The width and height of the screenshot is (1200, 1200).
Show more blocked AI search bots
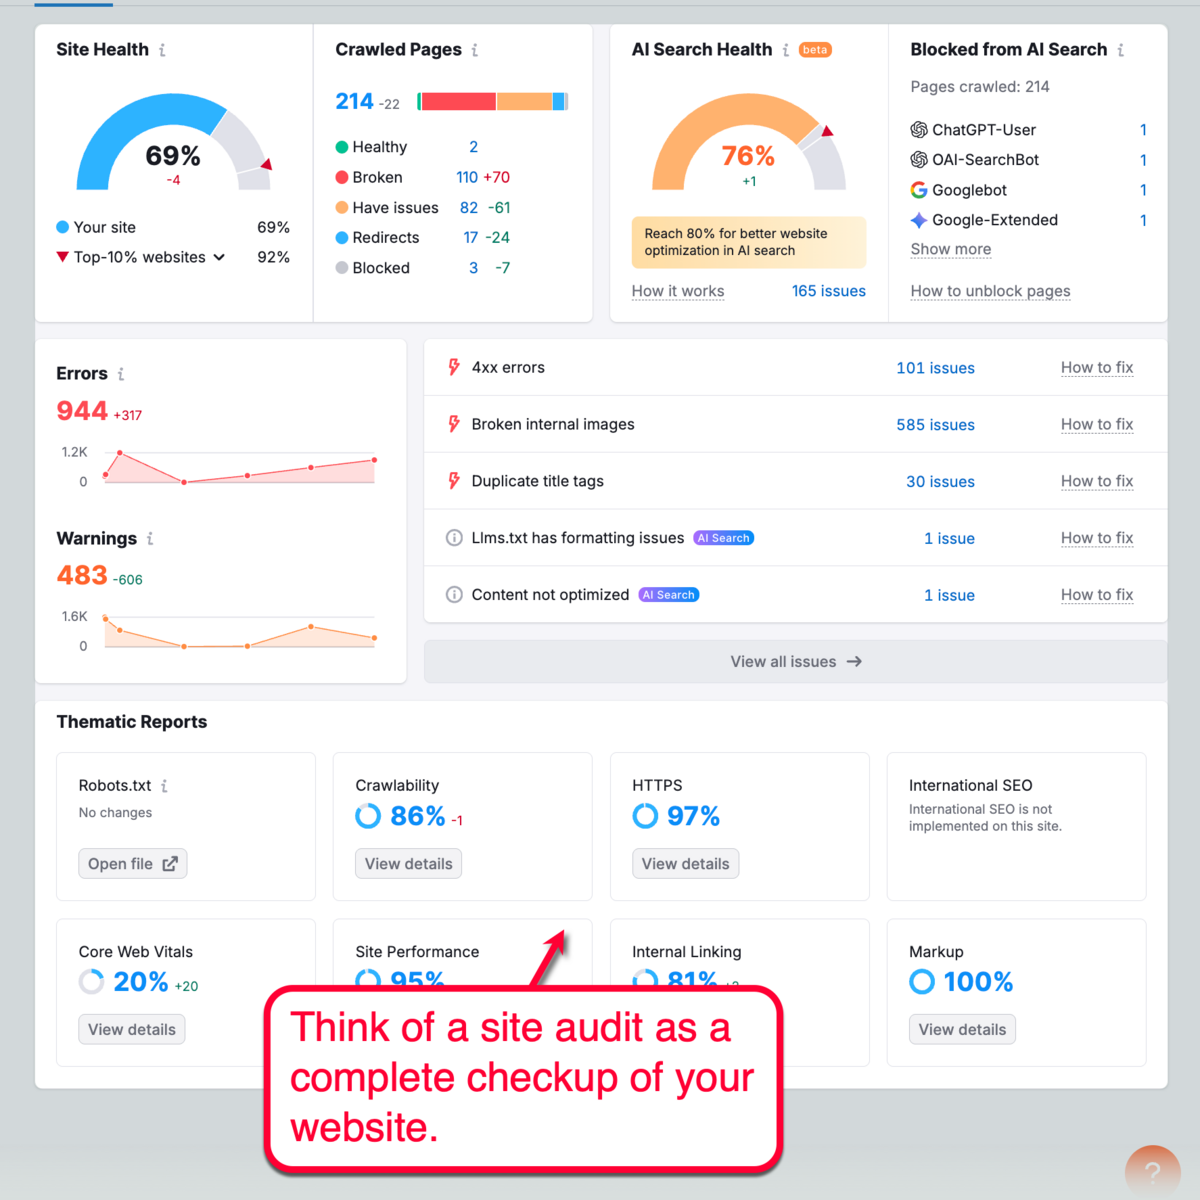pos(950,249)
